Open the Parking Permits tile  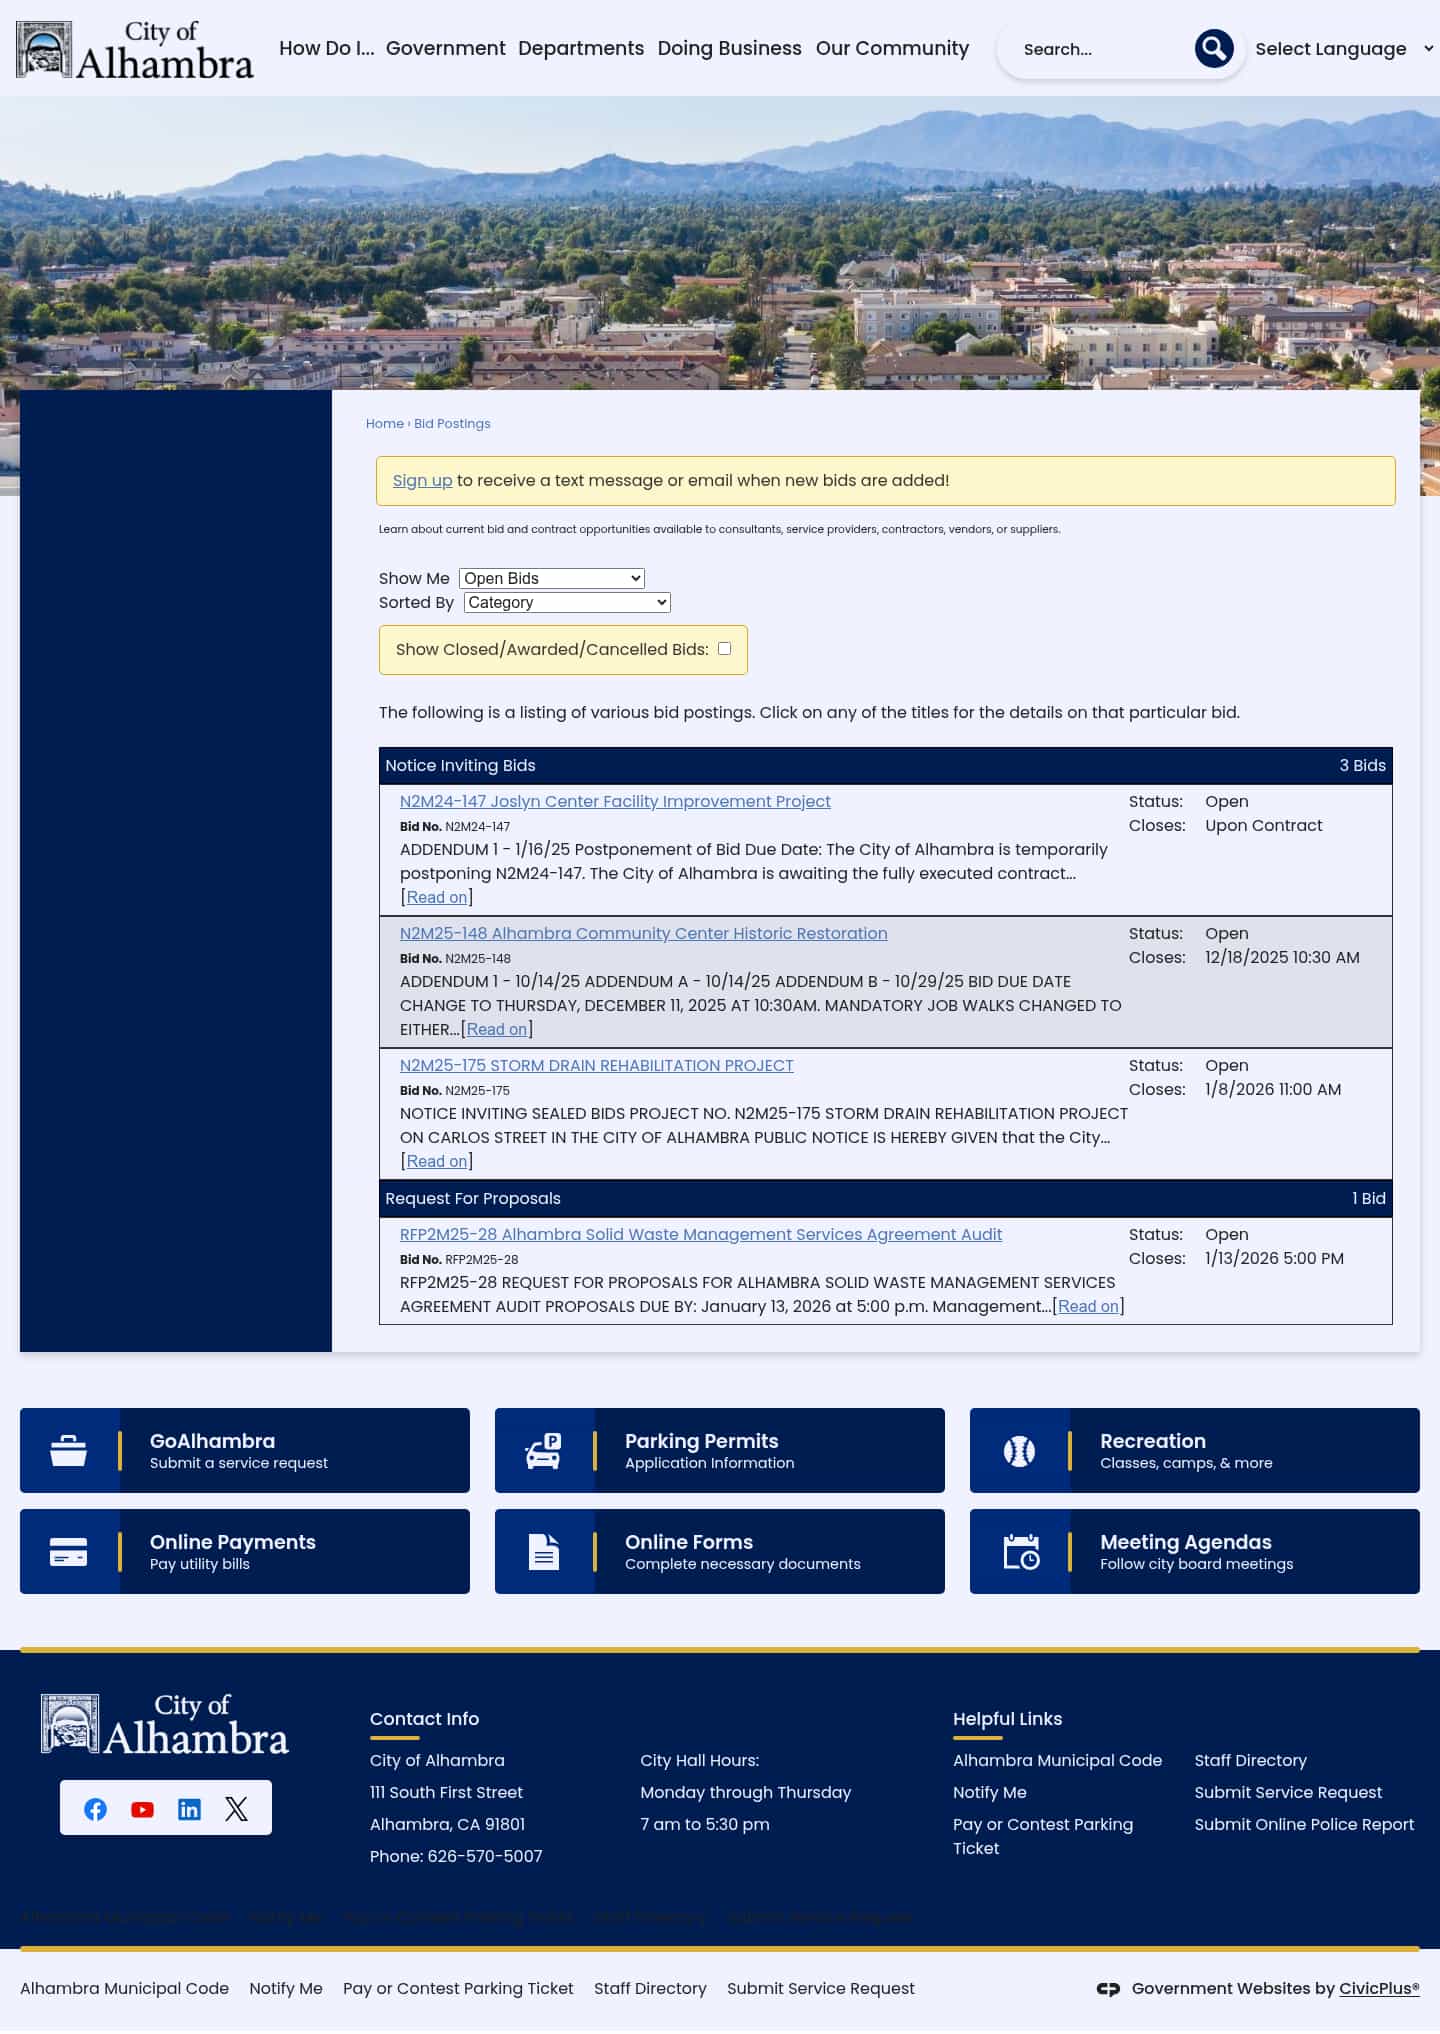click(720, 1451)
